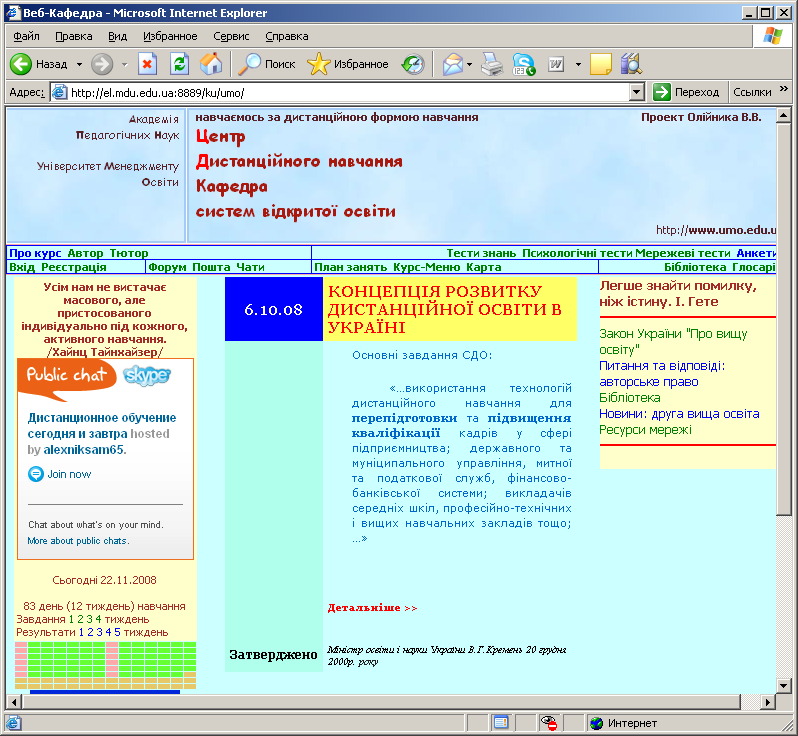The image size is (798, 736).
Task: Click vertical scrollbar down arrow
Action: tap(784, 686)
